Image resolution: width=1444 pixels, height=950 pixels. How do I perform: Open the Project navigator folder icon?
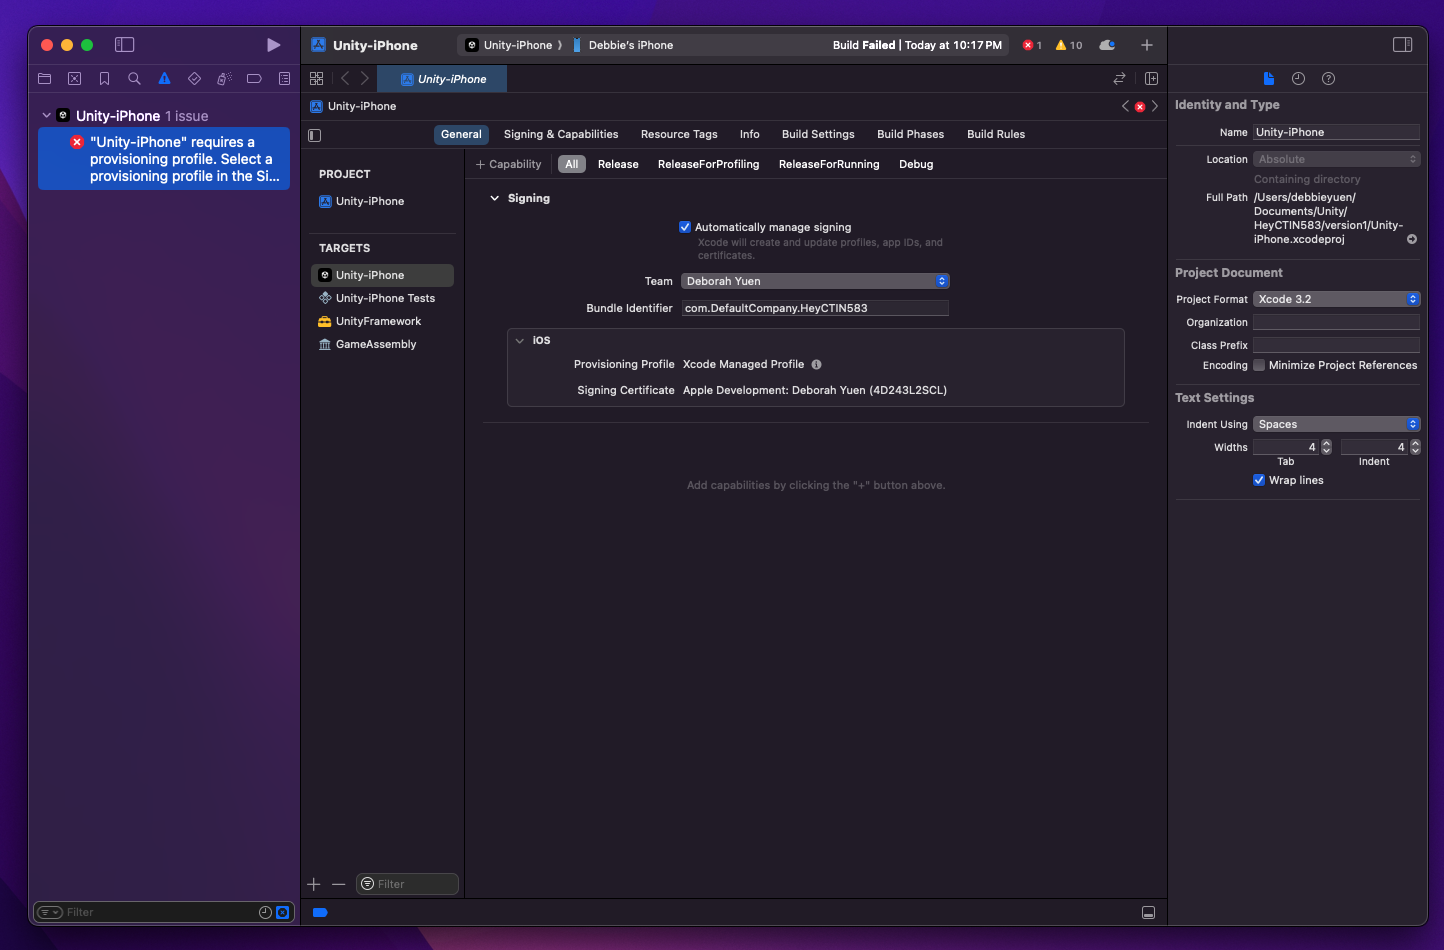[44, 78]
